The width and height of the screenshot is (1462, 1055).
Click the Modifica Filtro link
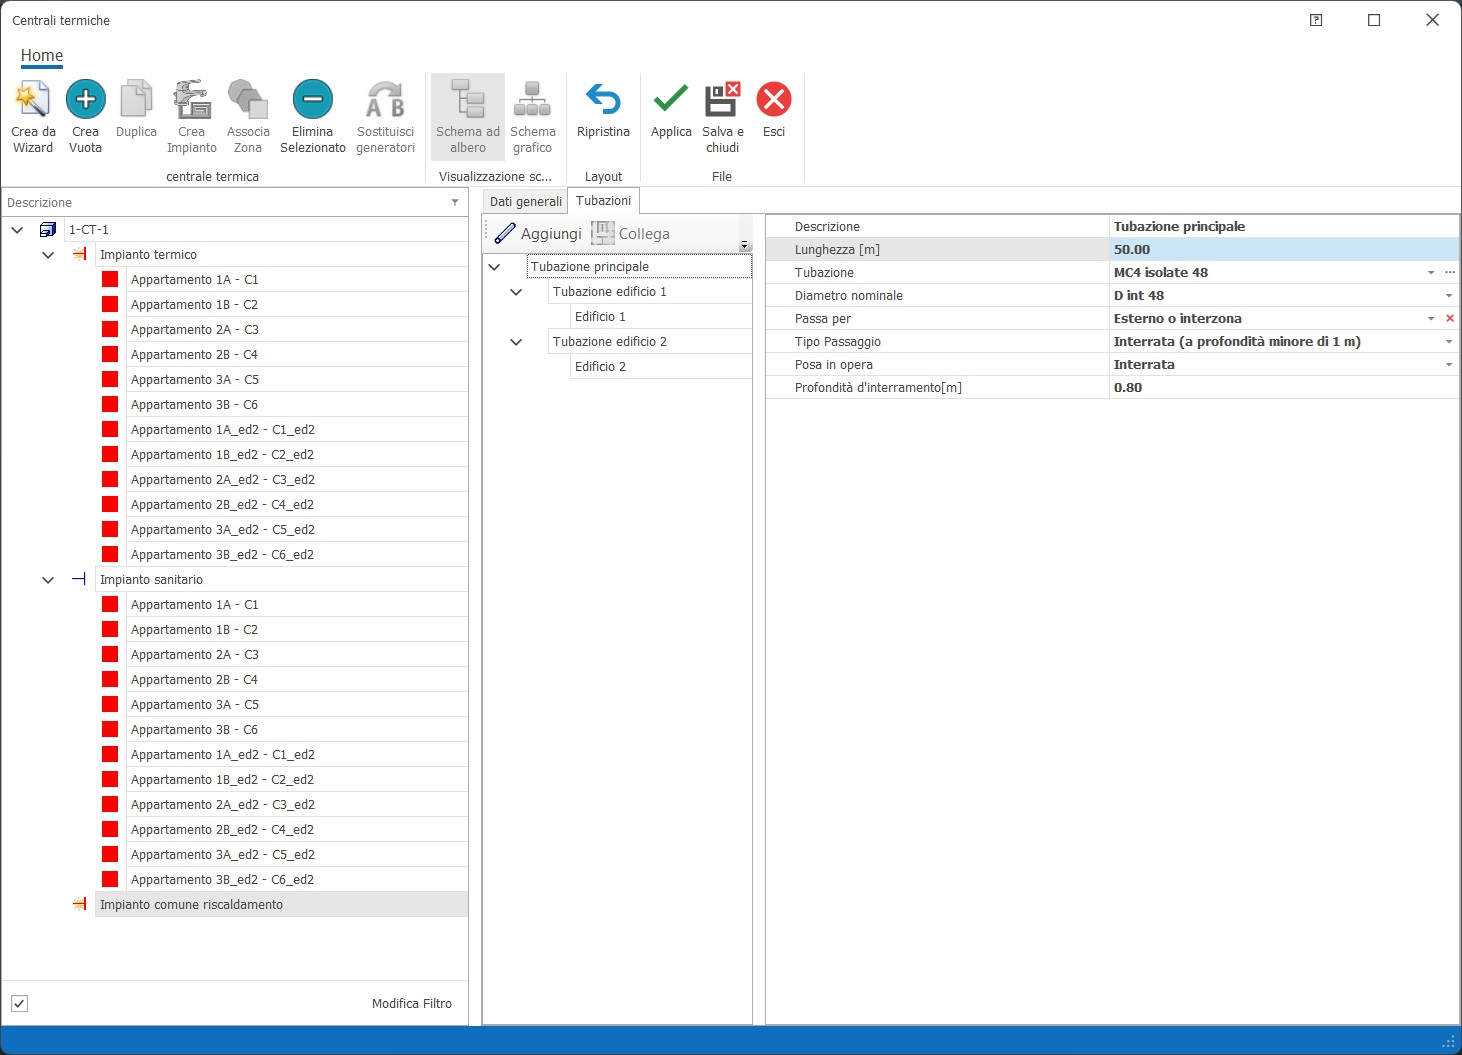(411, 1003)
